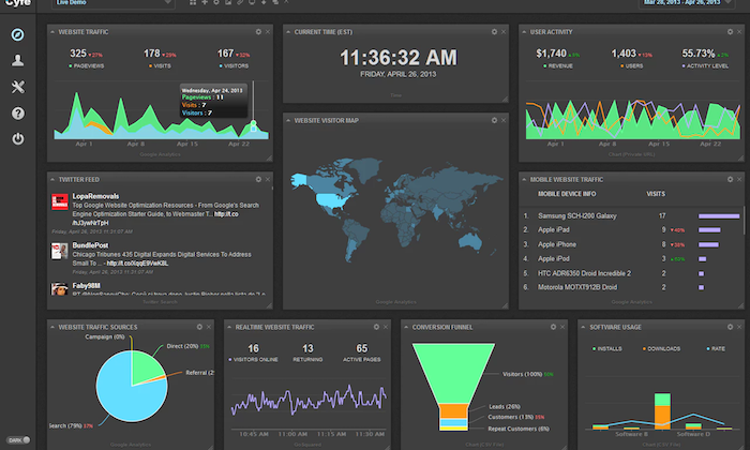Click the power logout icon in sidebar

point(18,139)
